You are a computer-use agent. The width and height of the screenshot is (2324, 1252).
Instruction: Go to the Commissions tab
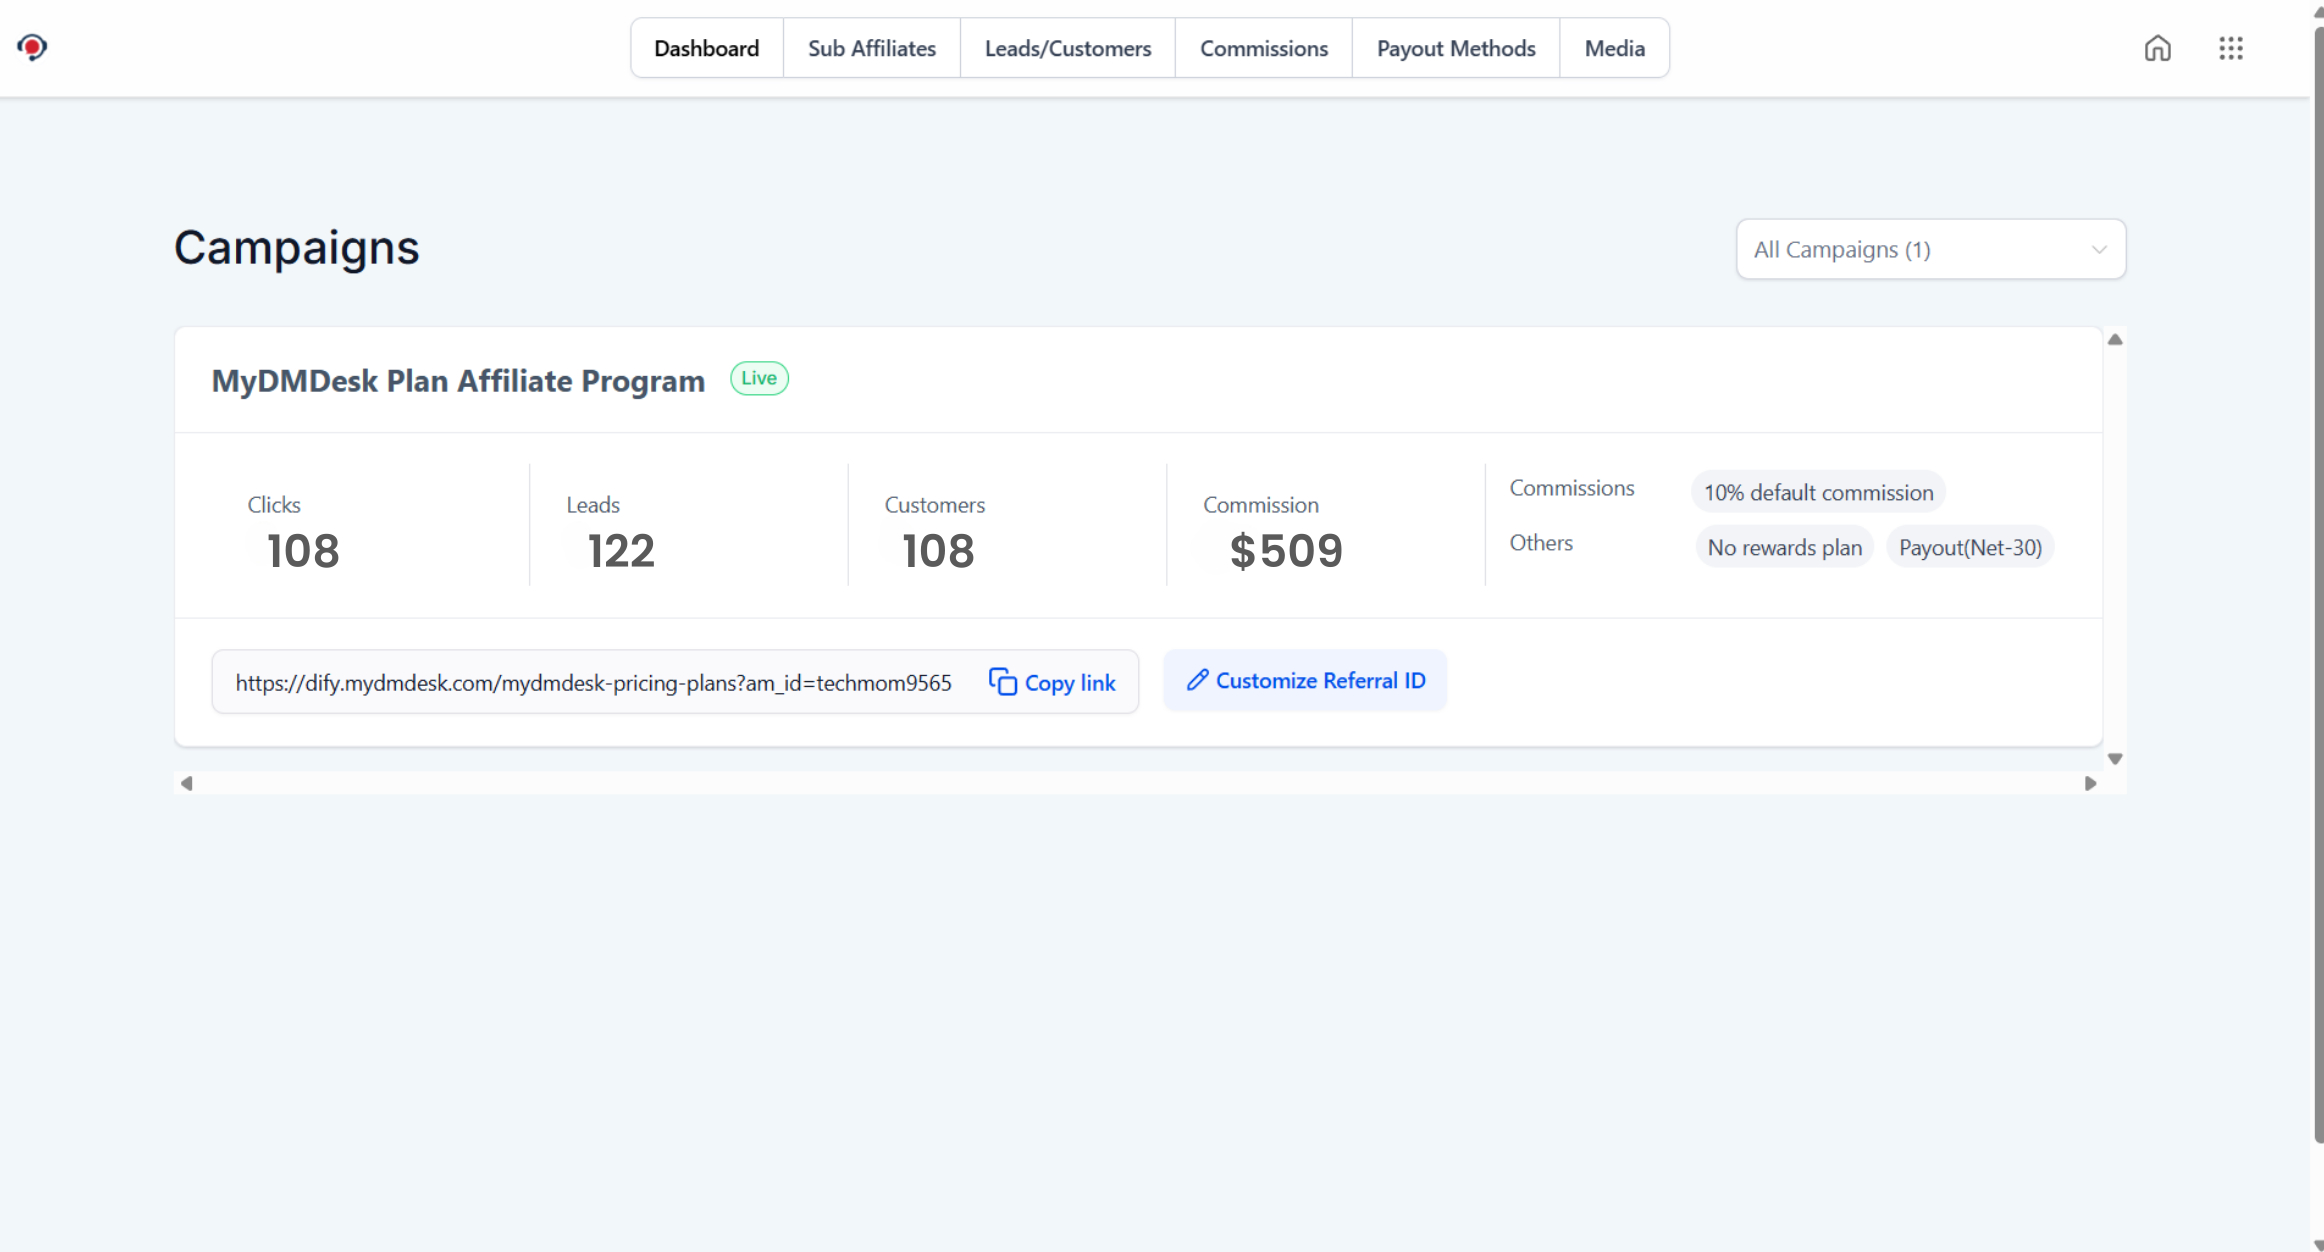(1263, 48)
